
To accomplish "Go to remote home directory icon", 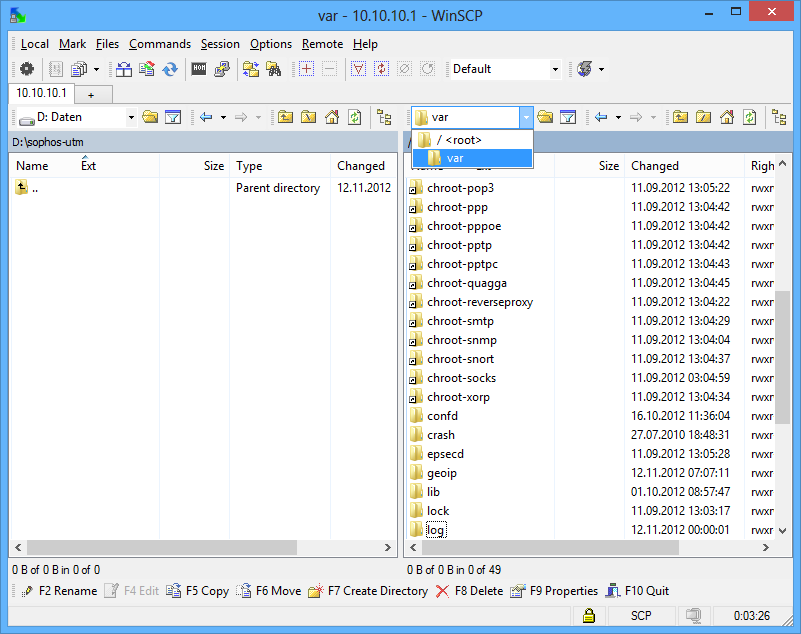I will coord(726,117).
